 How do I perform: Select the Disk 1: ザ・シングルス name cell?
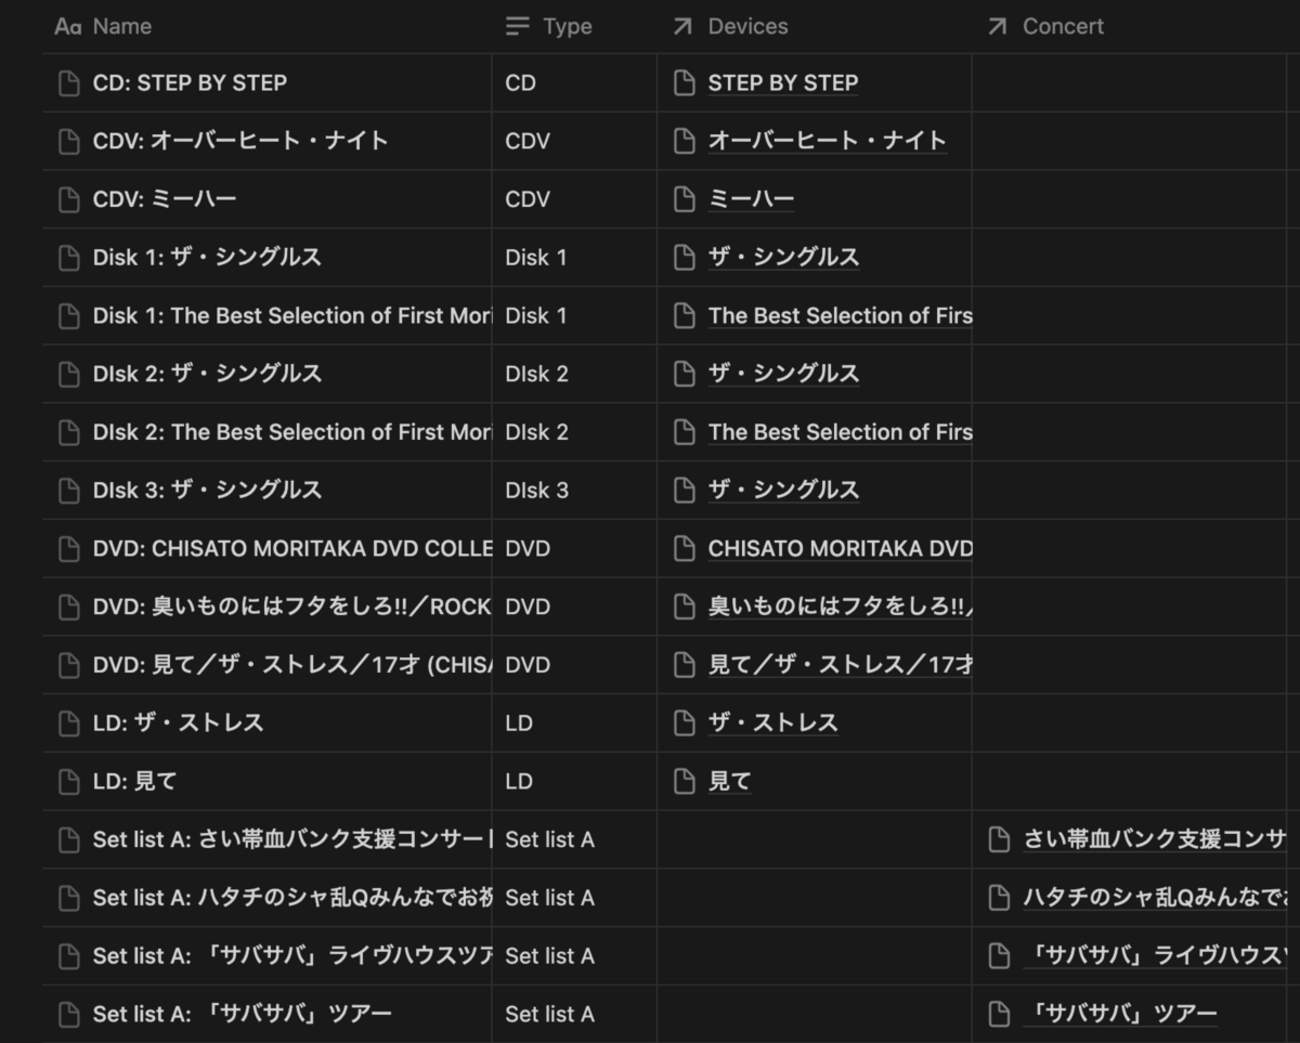click(x=267, y=257)
